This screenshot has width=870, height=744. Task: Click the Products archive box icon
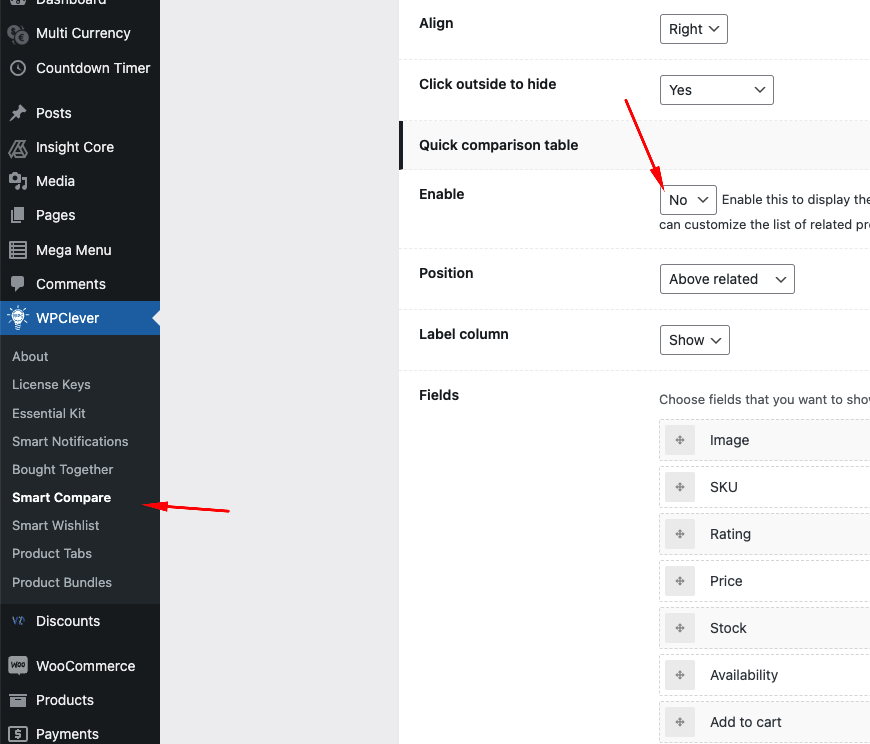pyautogui.click(x=18, y=700)
